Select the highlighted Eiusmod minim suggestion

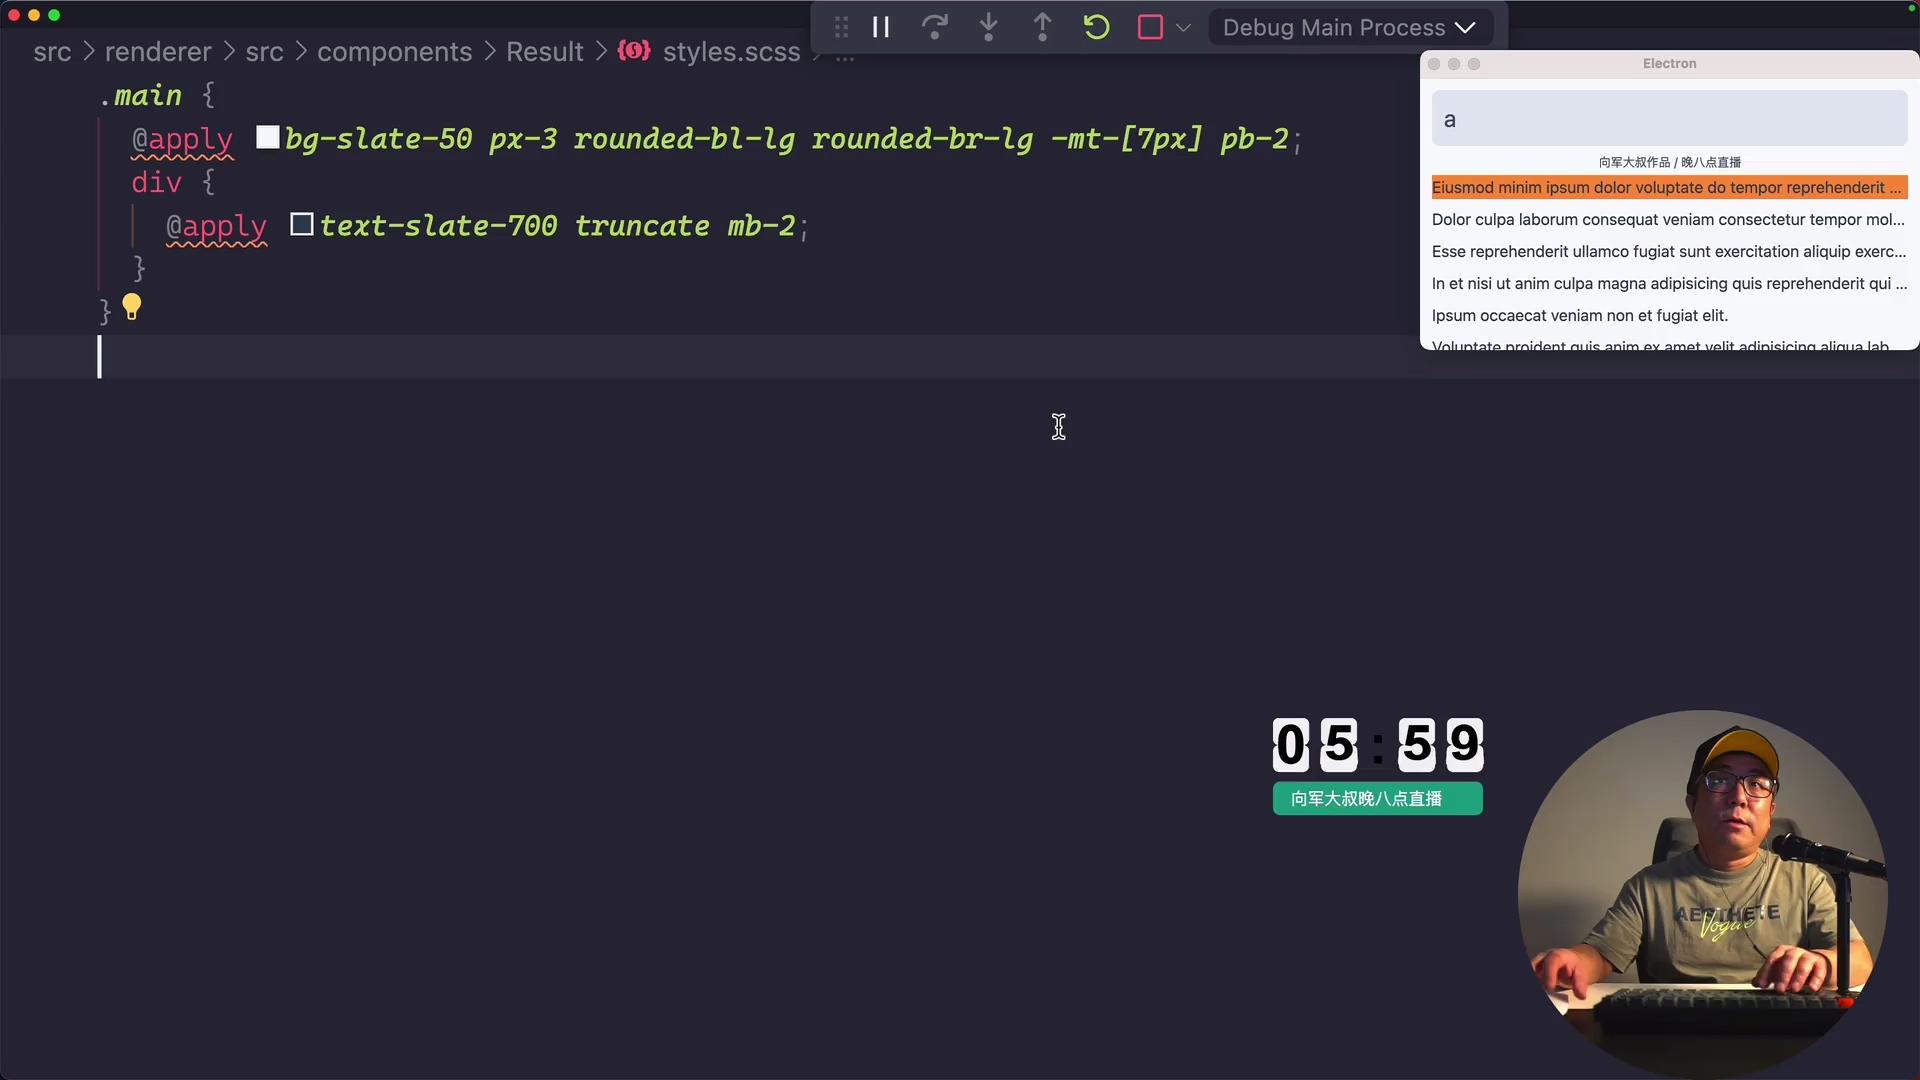point(1667,187)
